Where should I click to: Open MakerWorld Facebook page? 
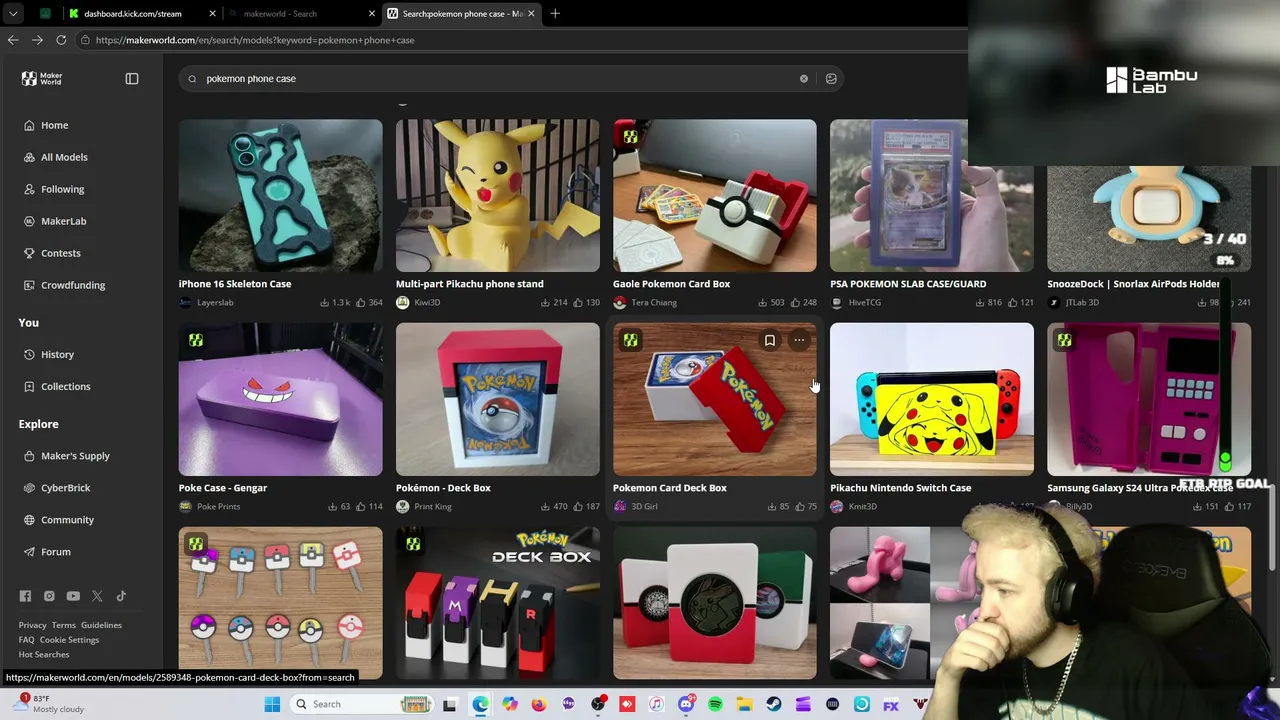click(25, 596)
